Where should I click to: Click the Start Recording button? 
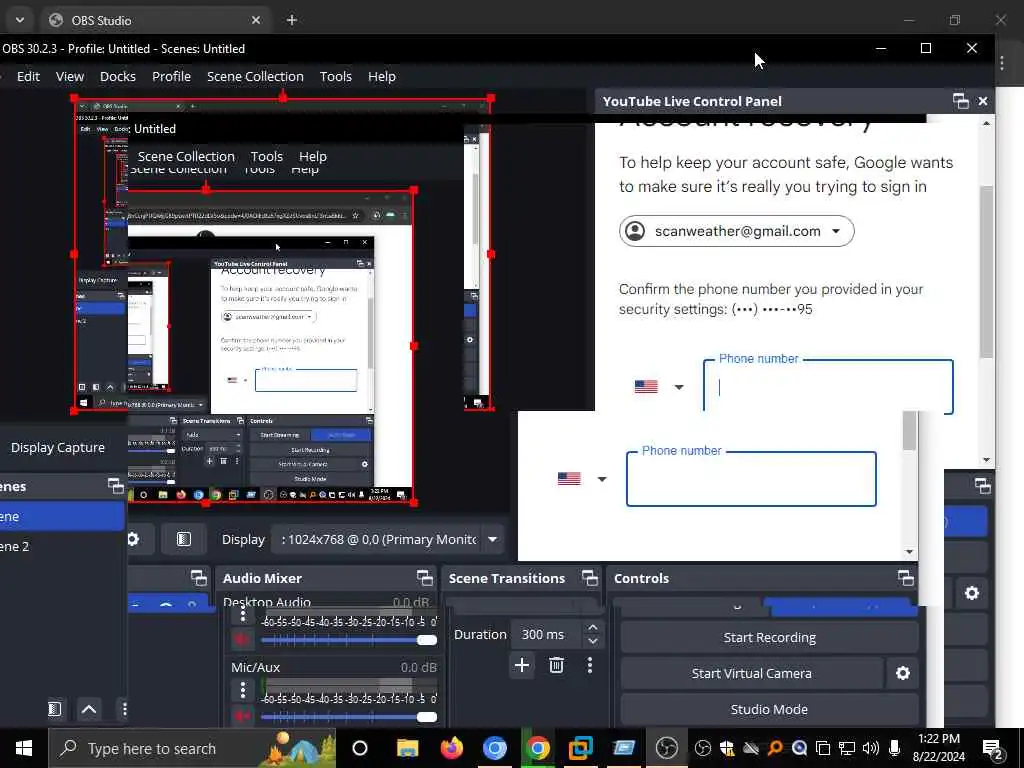pyautogui.click(x=769, y=637)
